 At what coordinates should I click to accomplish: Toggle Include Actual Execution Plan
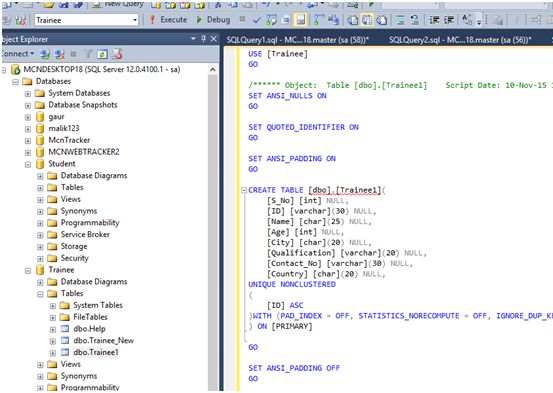coord(319,20)
